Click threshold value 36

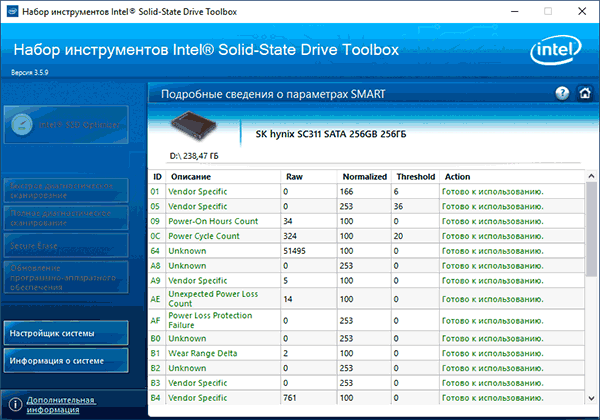point(398,207)
